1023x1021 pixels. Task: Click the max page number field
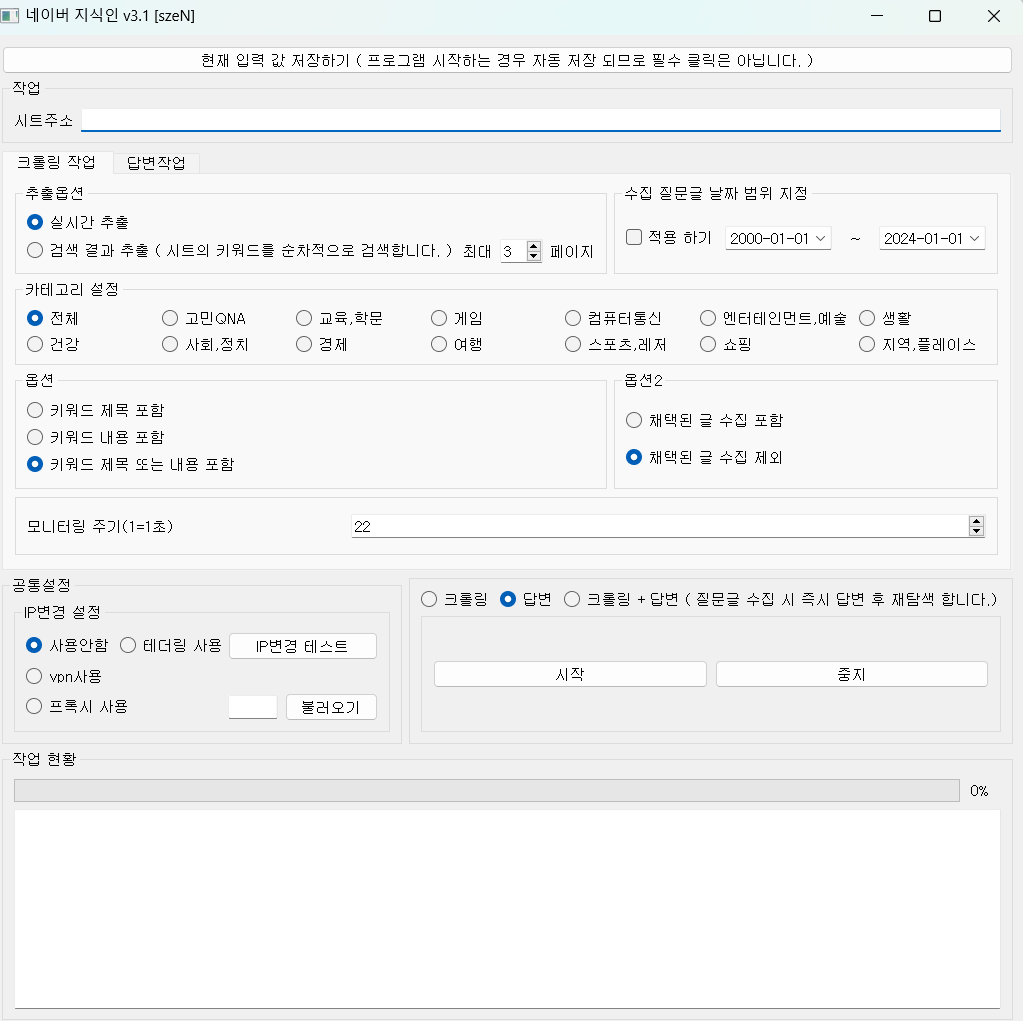point(513,251)
